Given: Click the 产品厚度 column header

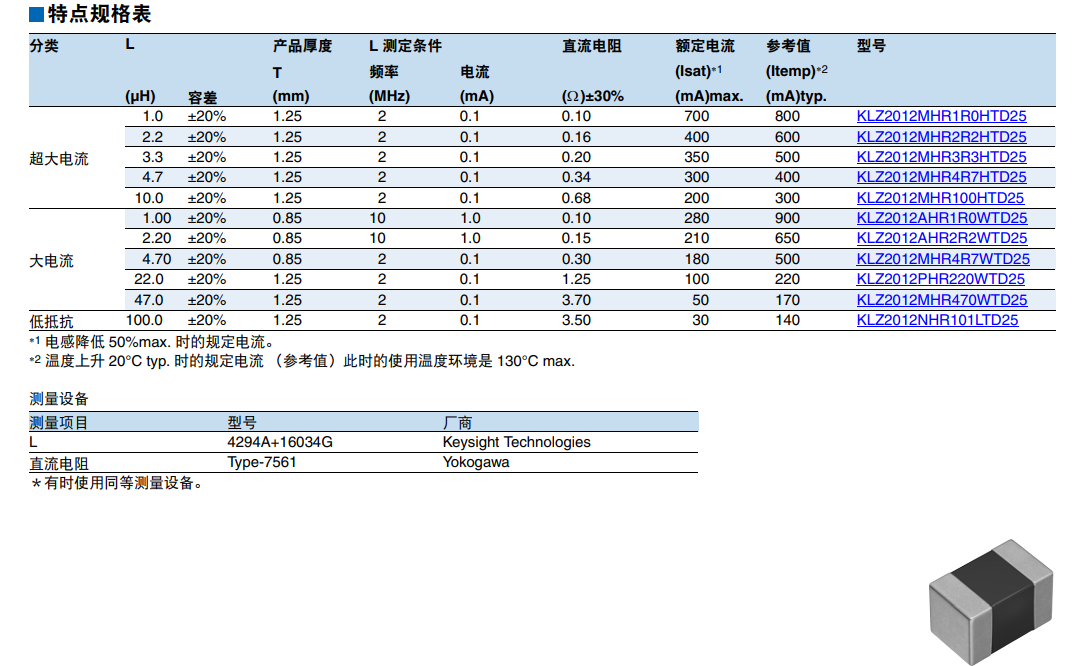Looking at the screenshot, I should point(302,46).
